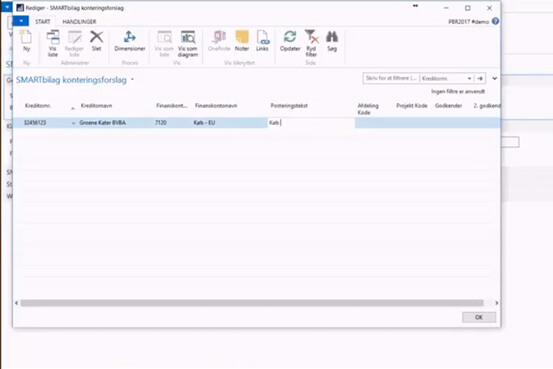Click the scroll-right arrow of the horizontal scrollbar
This screenshot has height=369, width=553.
497,303
